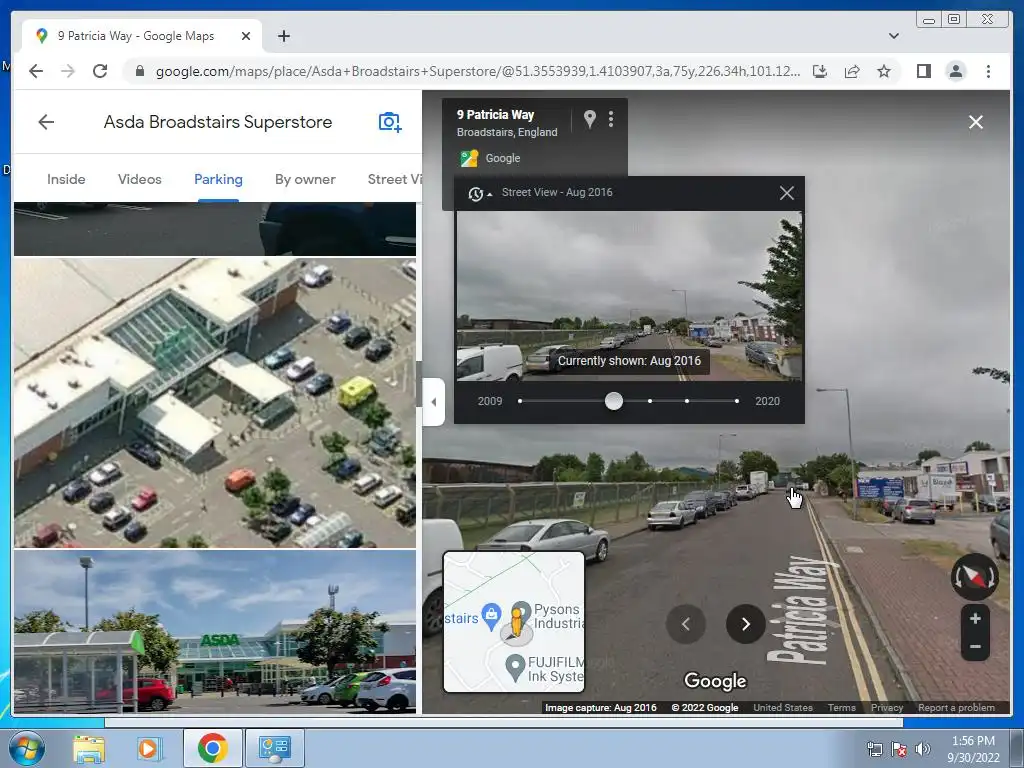Go to previous Street View image

pos(686,624)
